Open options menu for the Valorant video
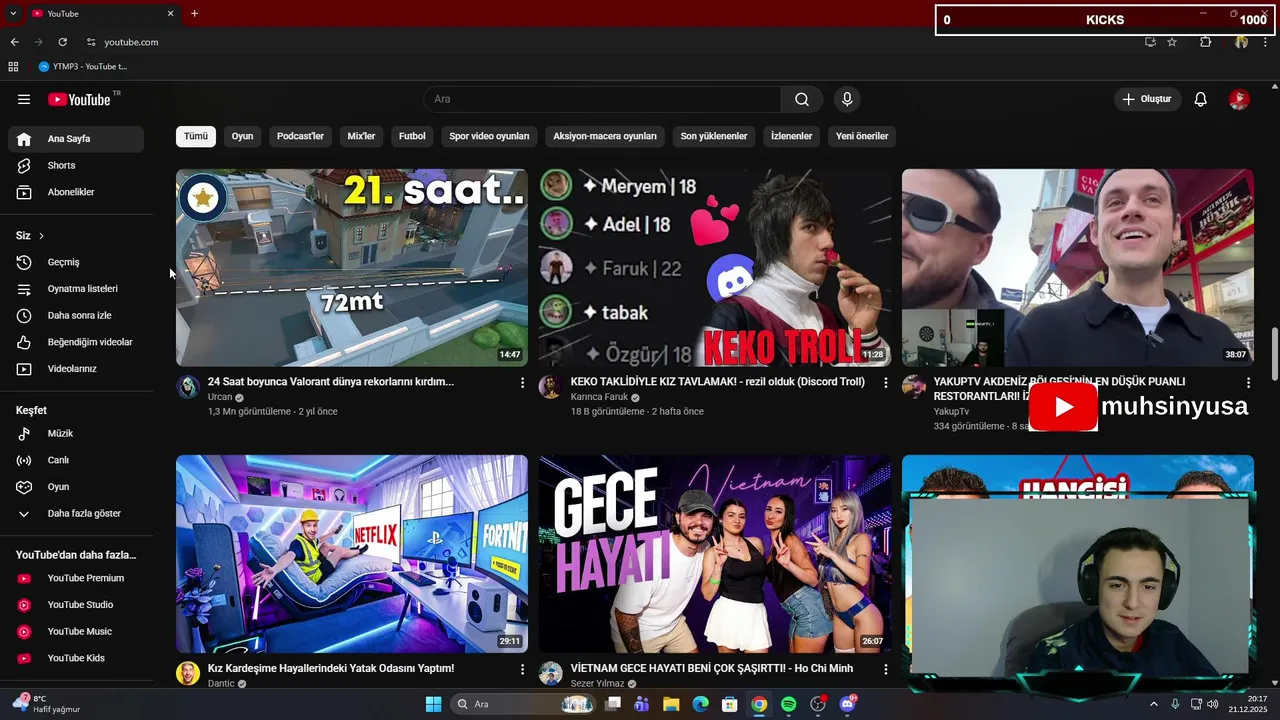The height and width of the screenshot is (720, 1280). pyautogui.click(x=522, y=382)
